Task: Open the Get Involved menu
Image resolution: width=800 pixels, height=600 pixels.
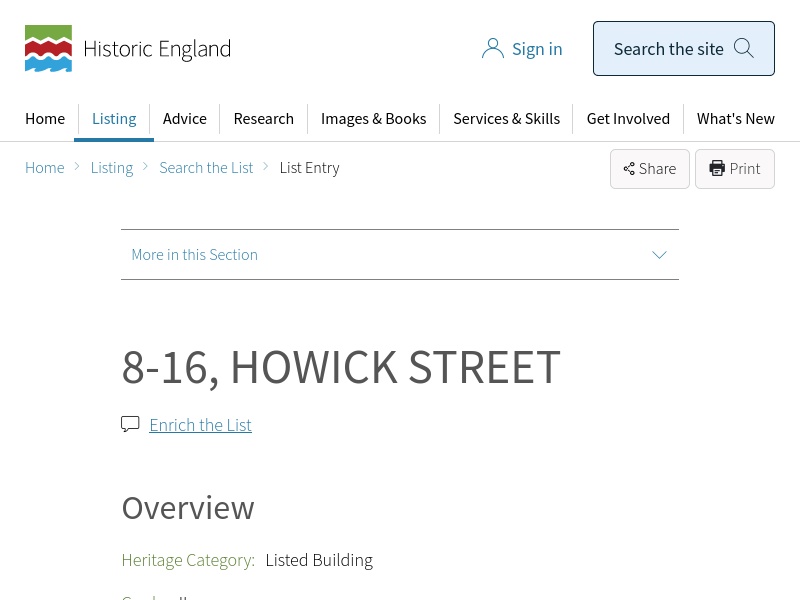Action: pos(628,118)
